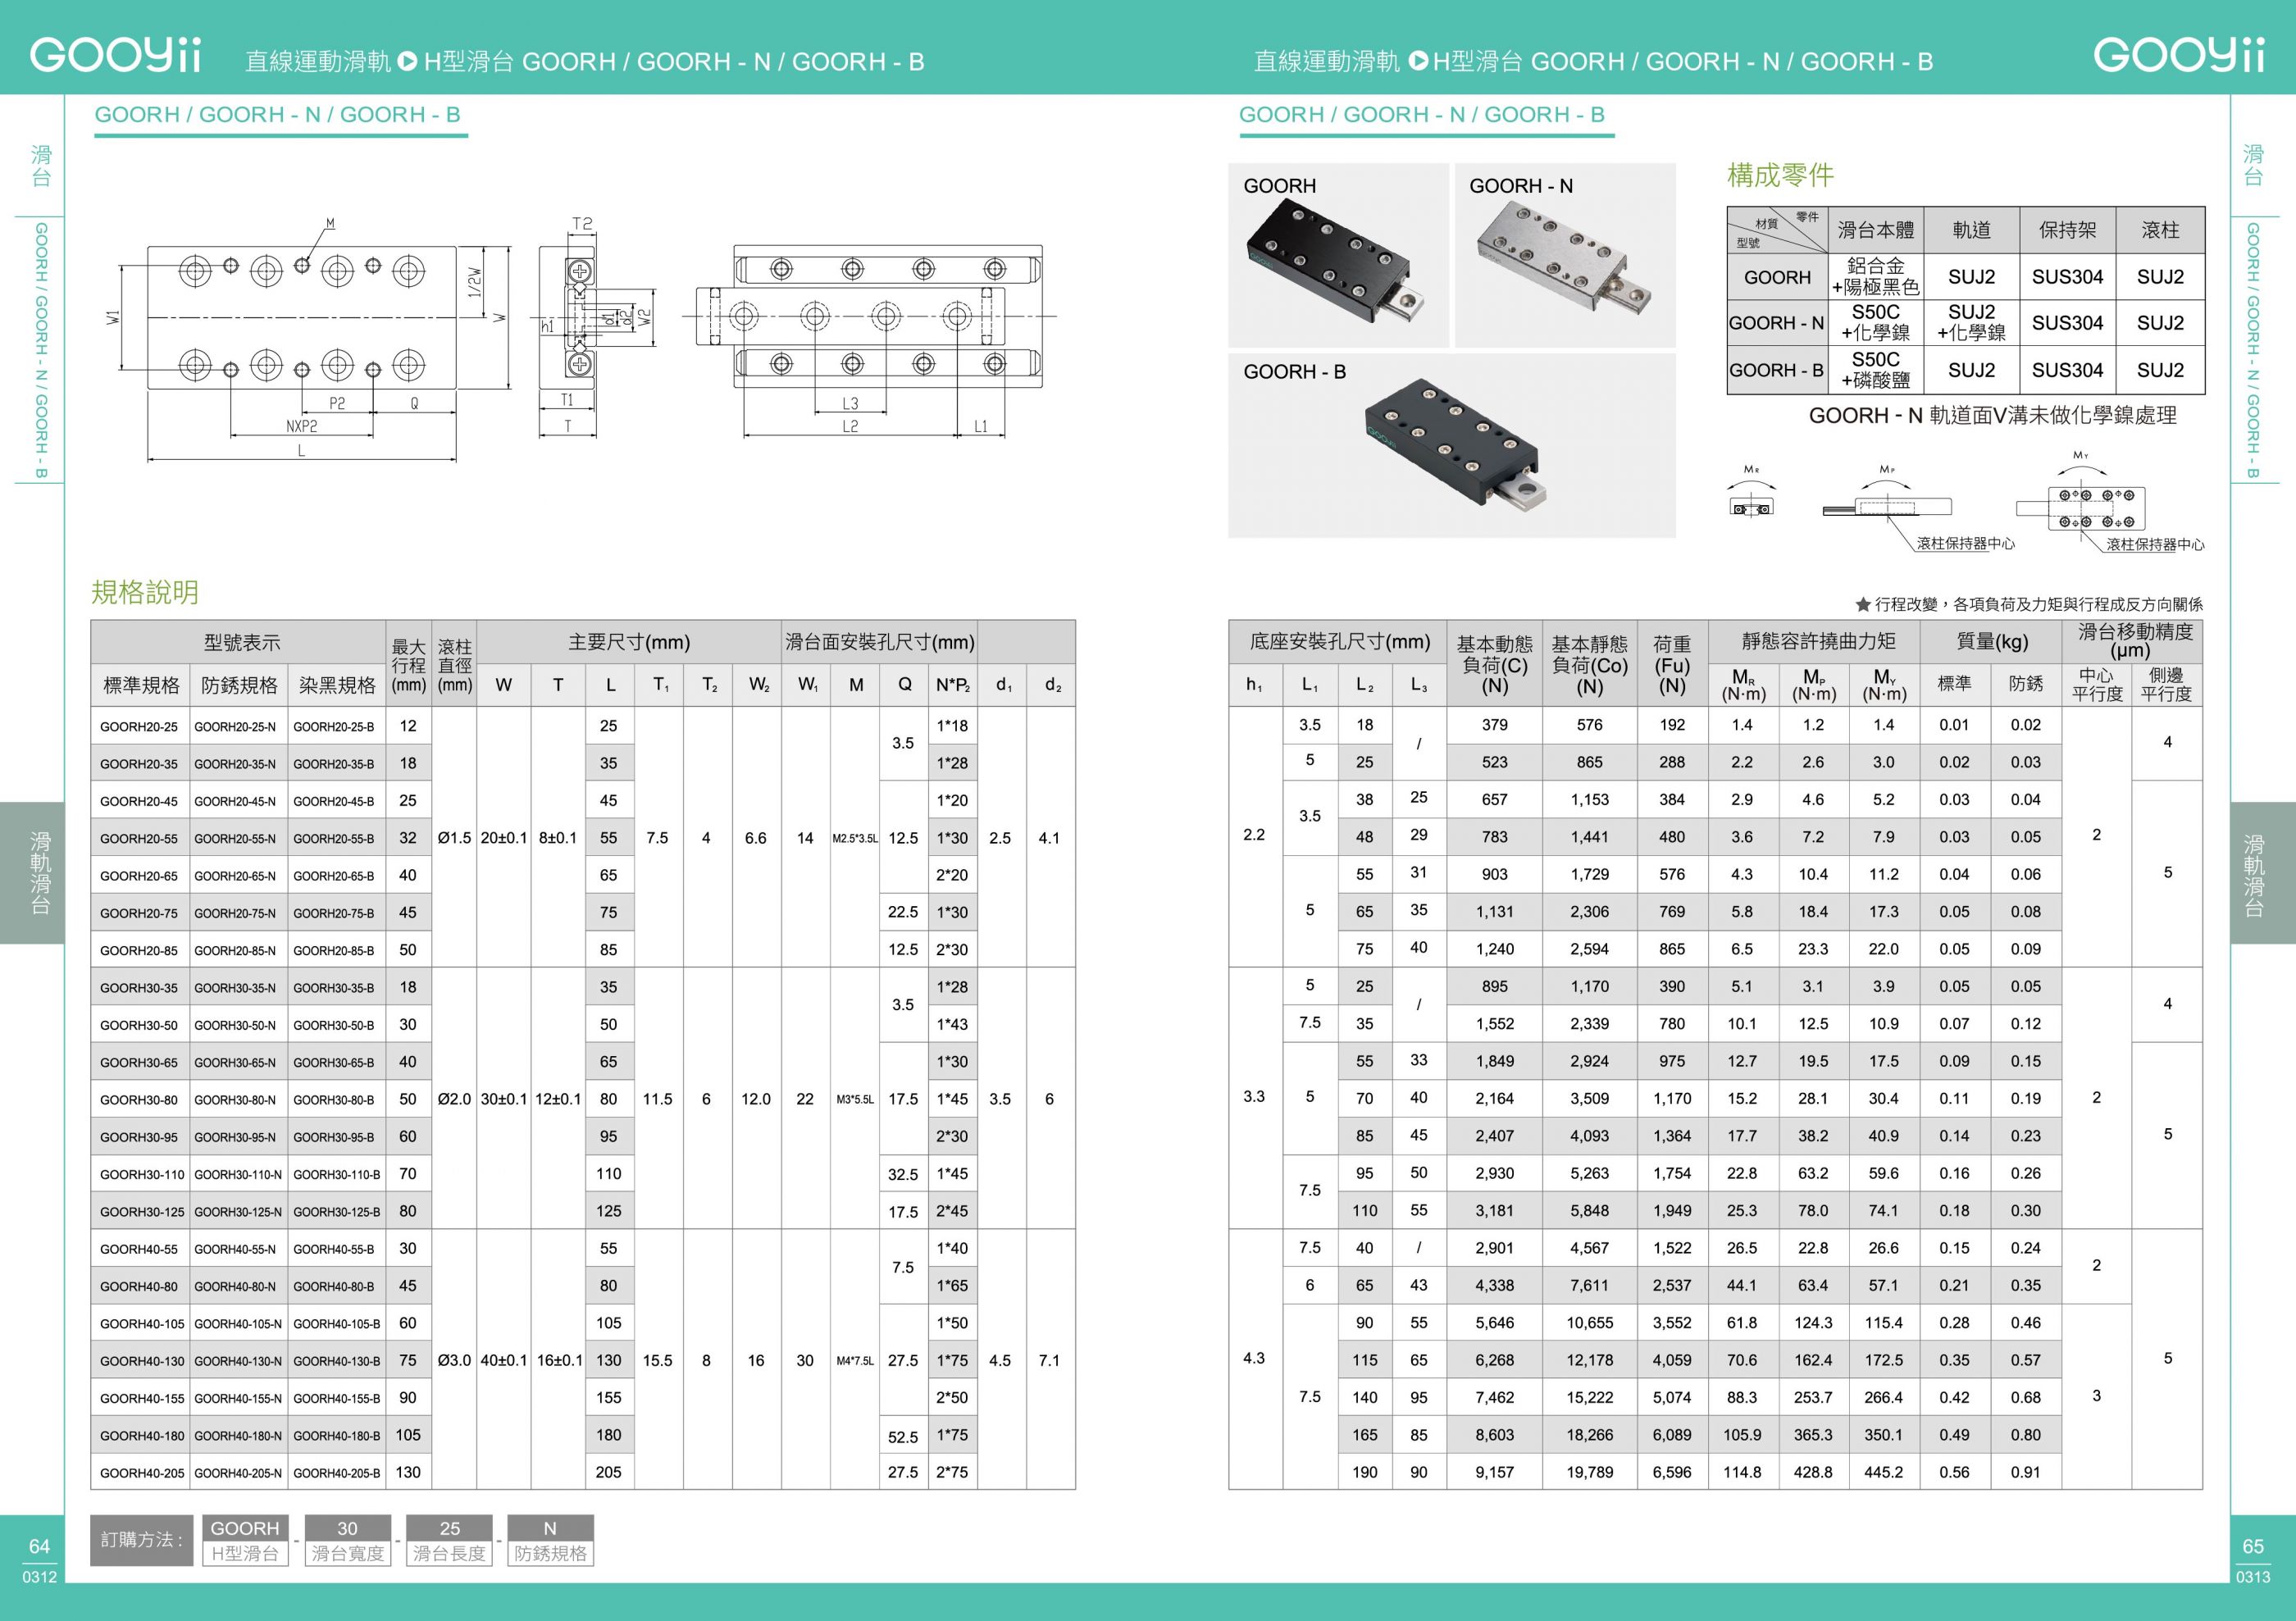
Task: Click the M2.5*3.5L thread cell
Action: [855, 838]
